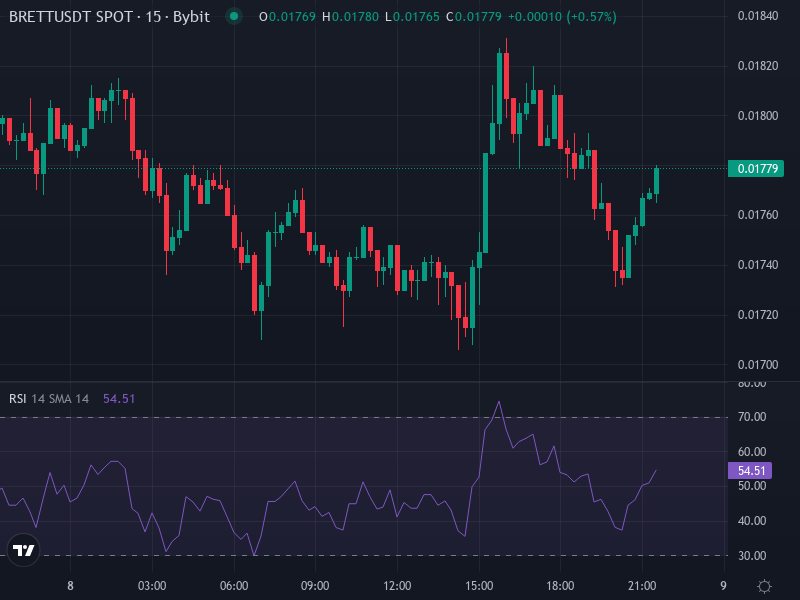The image size is (800, 600).
Task: Click the RSI 54.51 value in legend
Action: [x=119, y=398]
